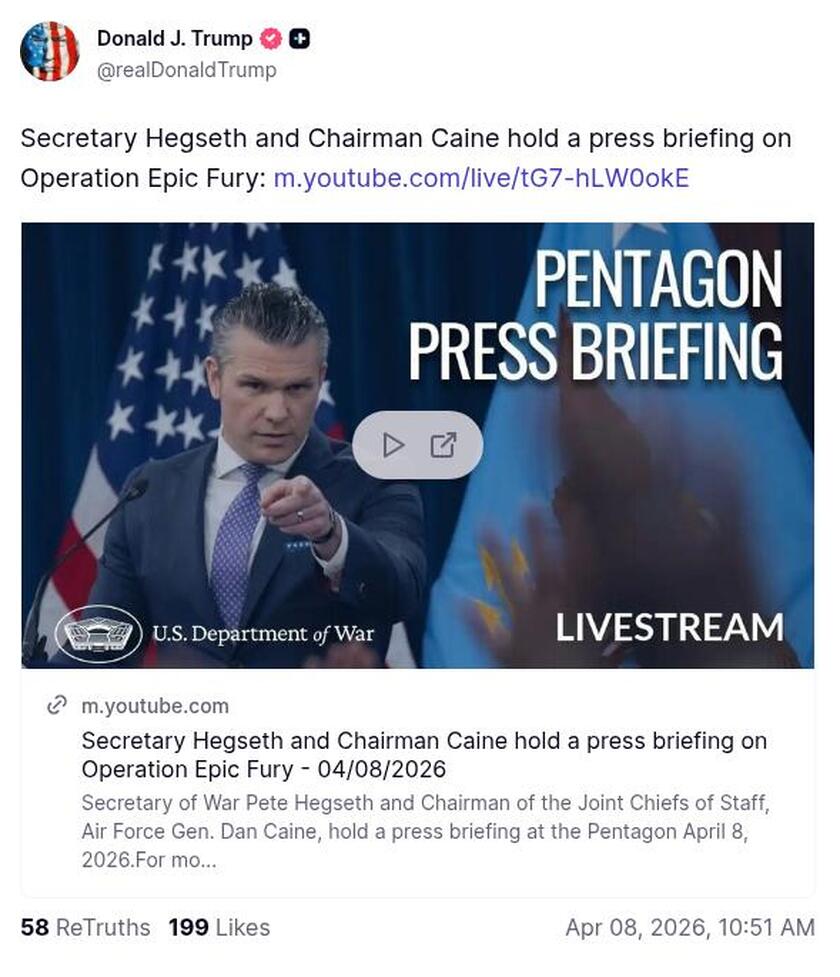This screenshot has height=977, width=840.
Task: Click the card description about Gen. Dan Caine
Action: pos(426,831)
